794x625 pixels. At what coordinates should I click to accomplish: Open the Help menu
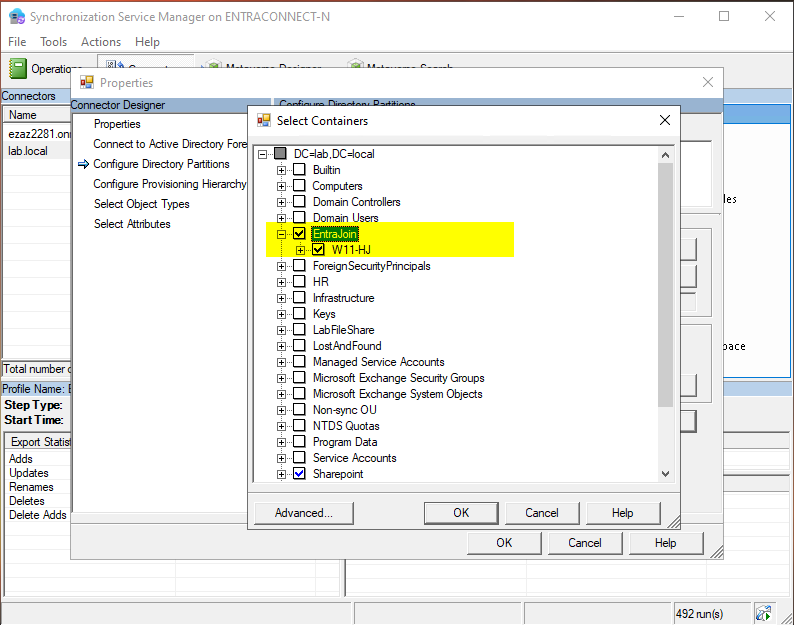click(147, 42)
